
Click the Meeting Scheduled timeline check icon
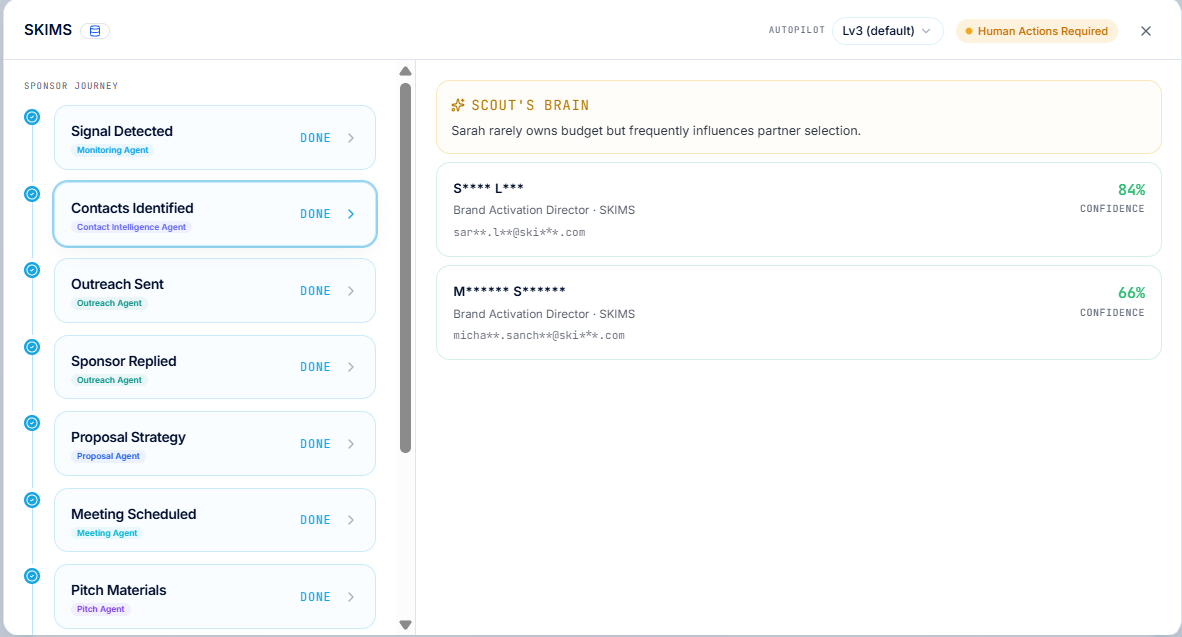click(x=32, y=500)
